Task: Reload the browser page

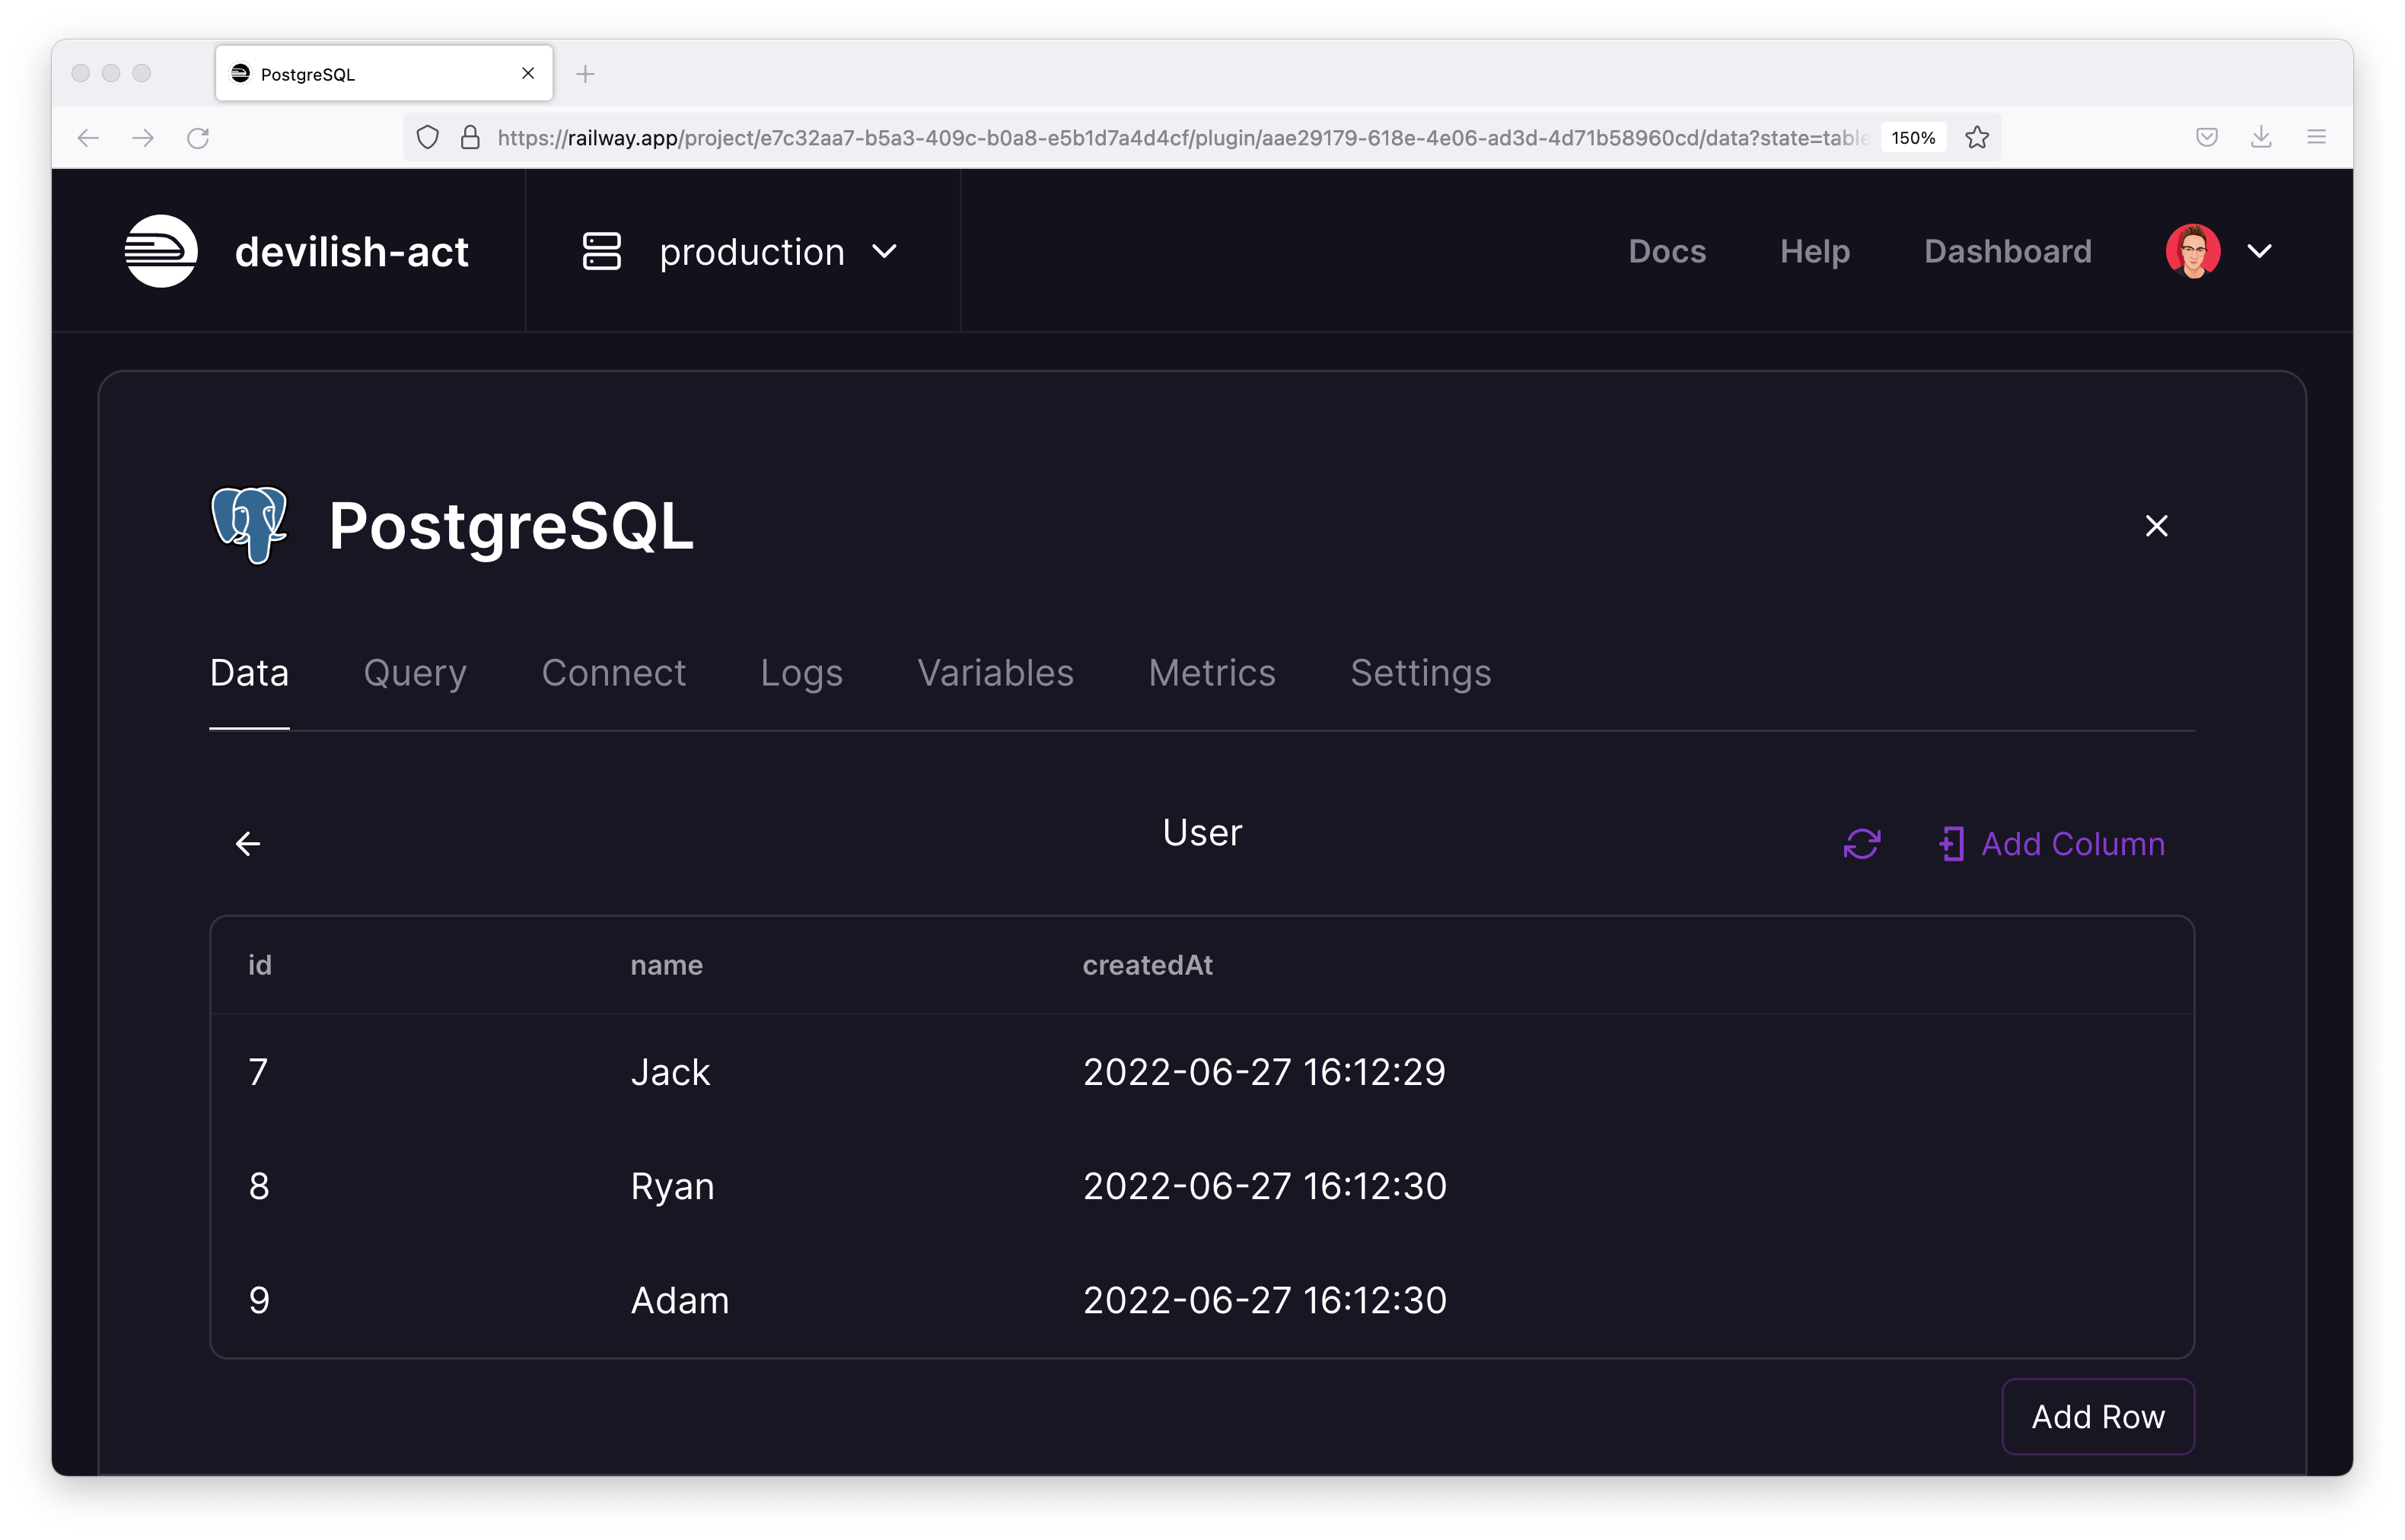Action: coord(198,138)
